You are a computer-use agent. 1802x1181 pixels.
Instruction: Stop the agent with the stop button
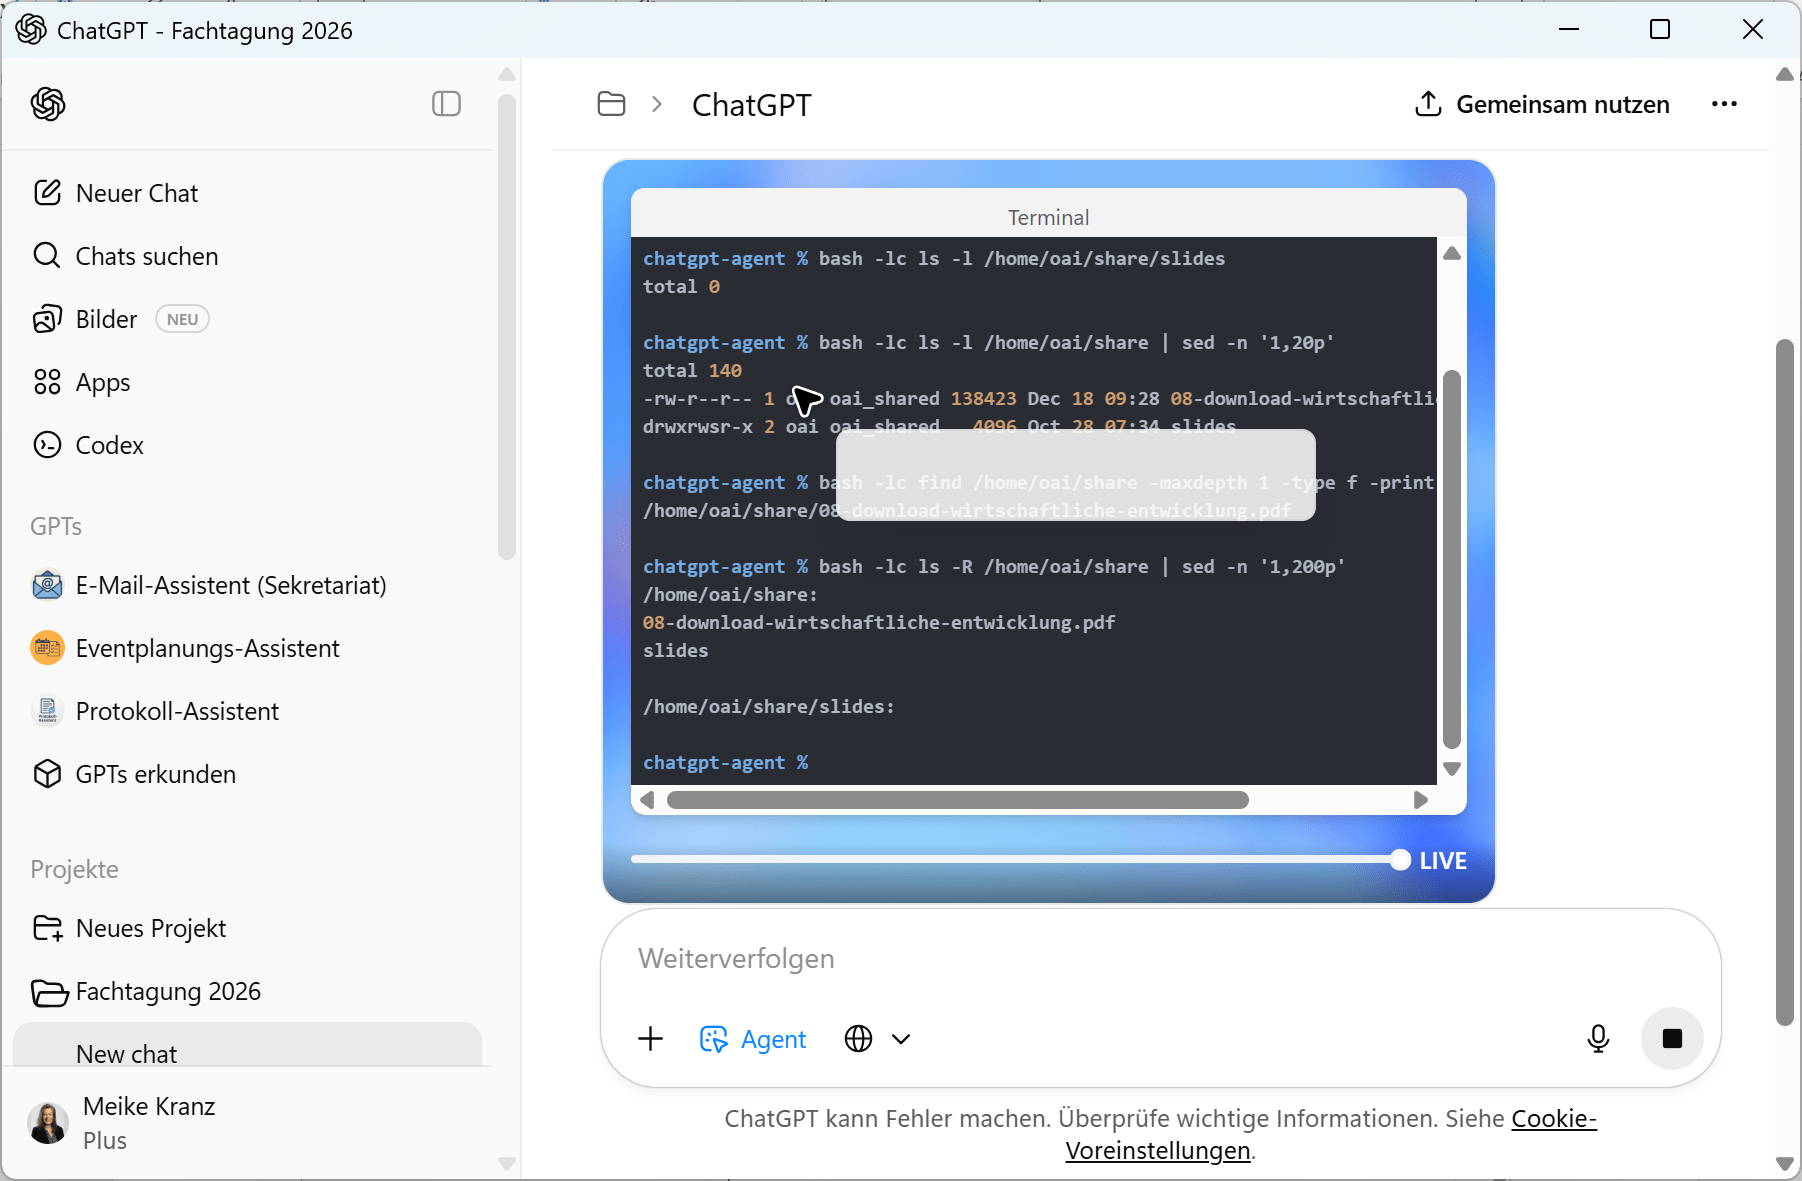coord(1671,1039)
